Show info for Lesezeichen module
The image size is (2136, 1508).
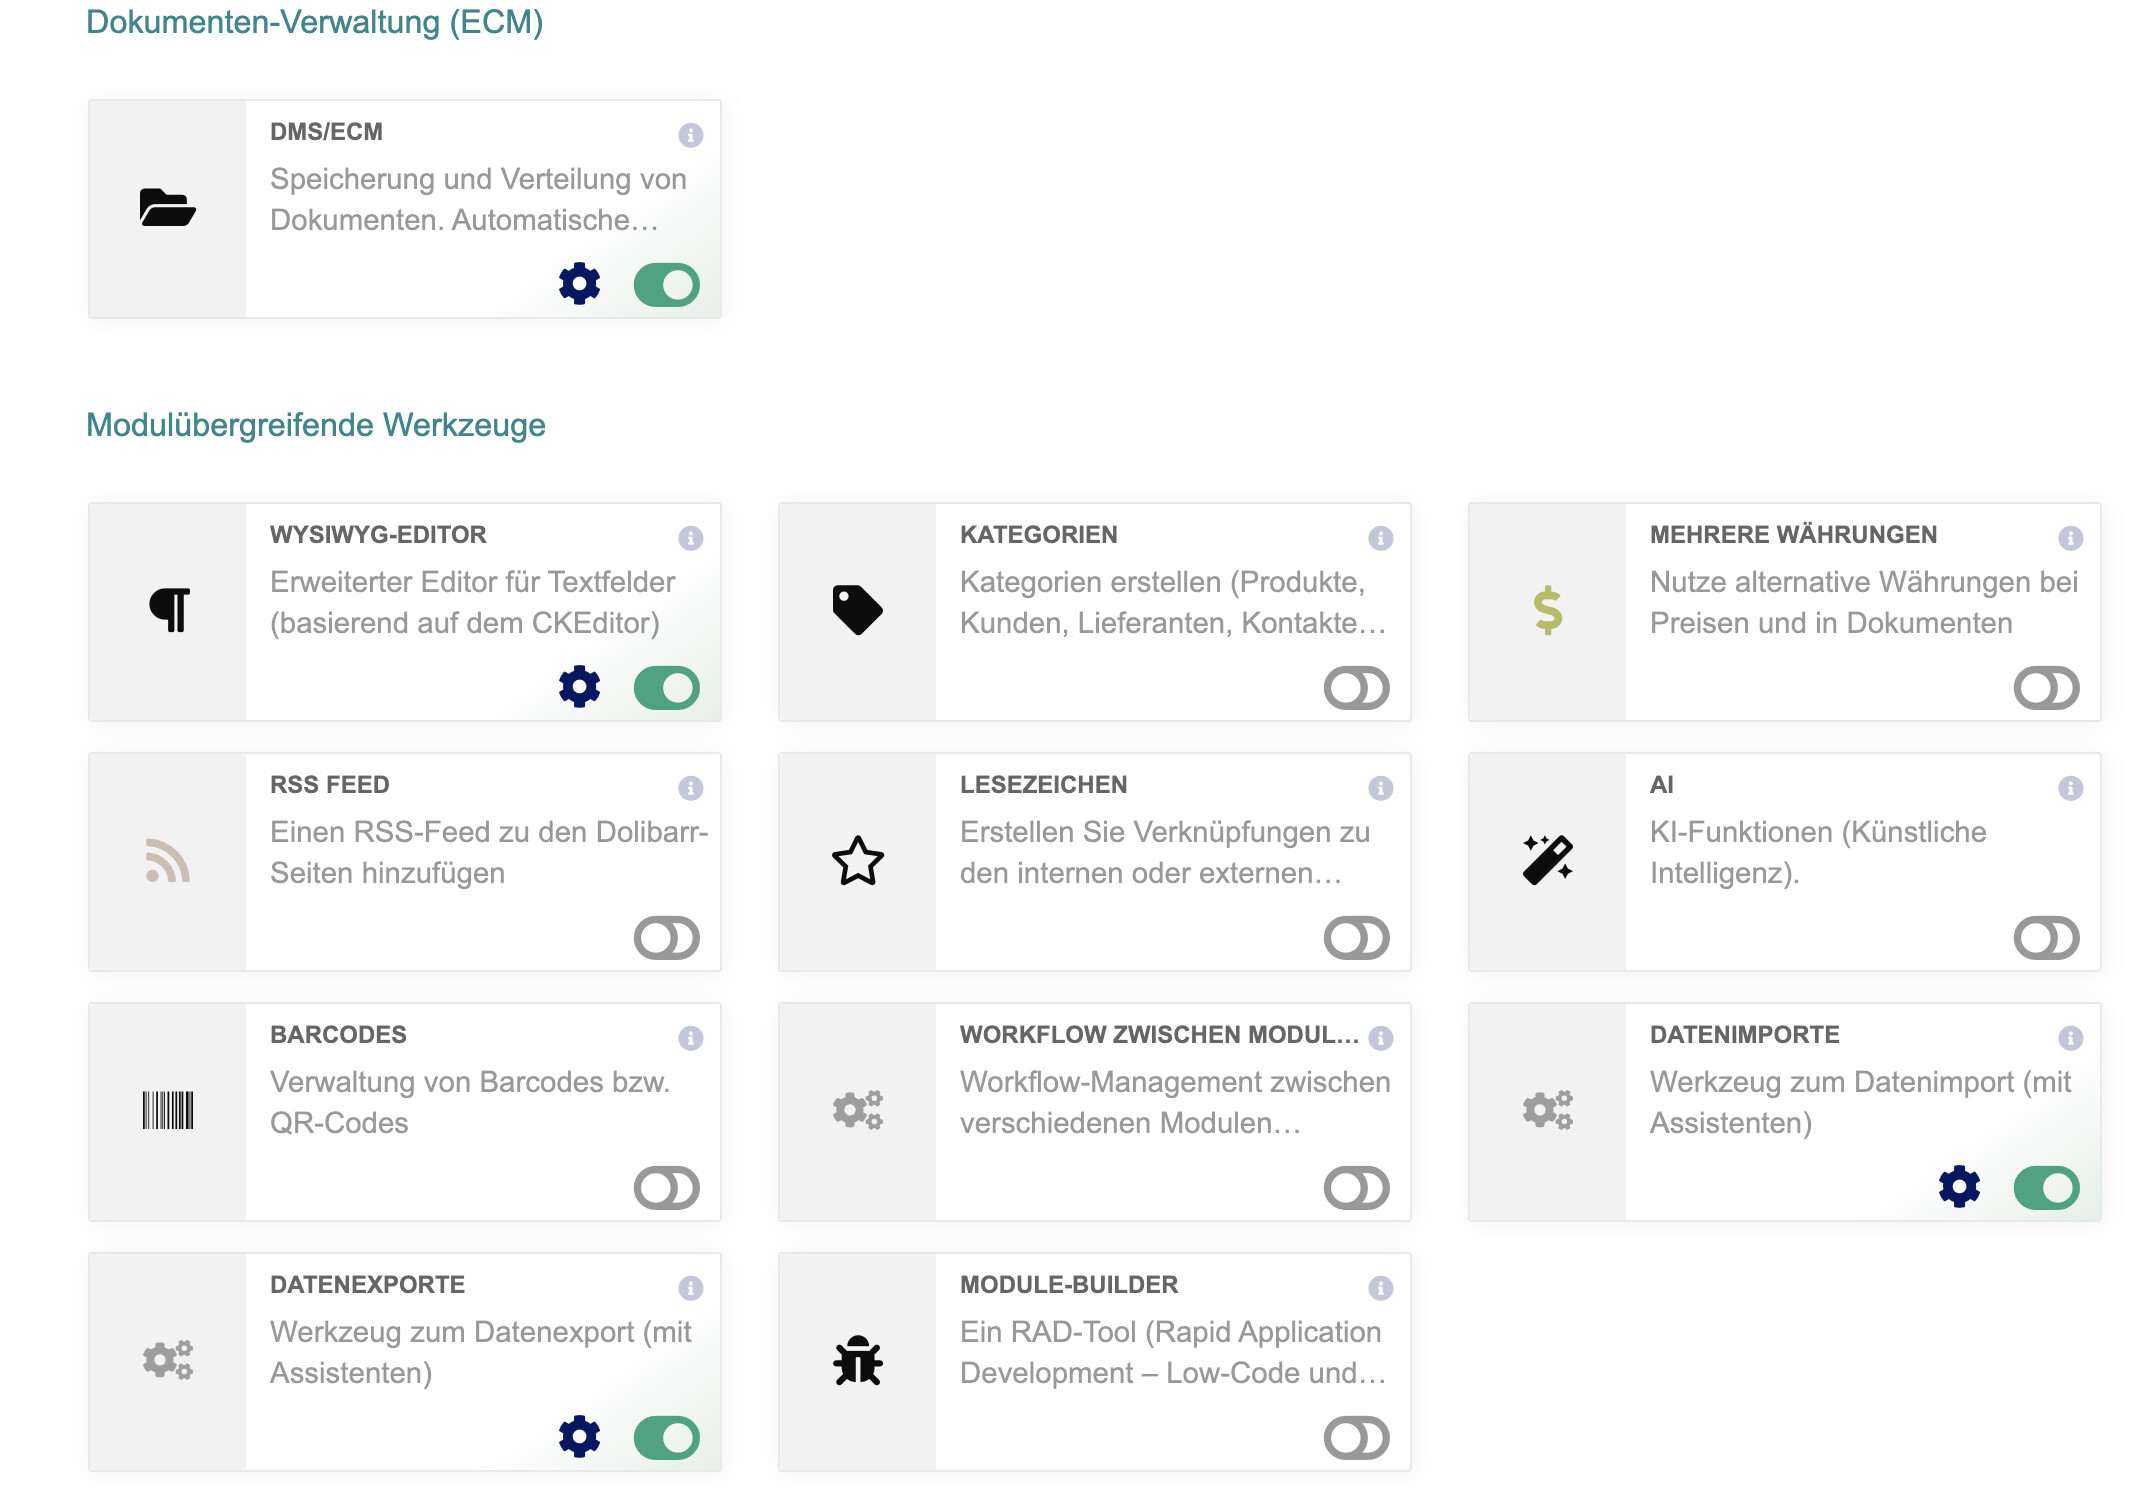pyautogui.click(x=1381, y=788)
